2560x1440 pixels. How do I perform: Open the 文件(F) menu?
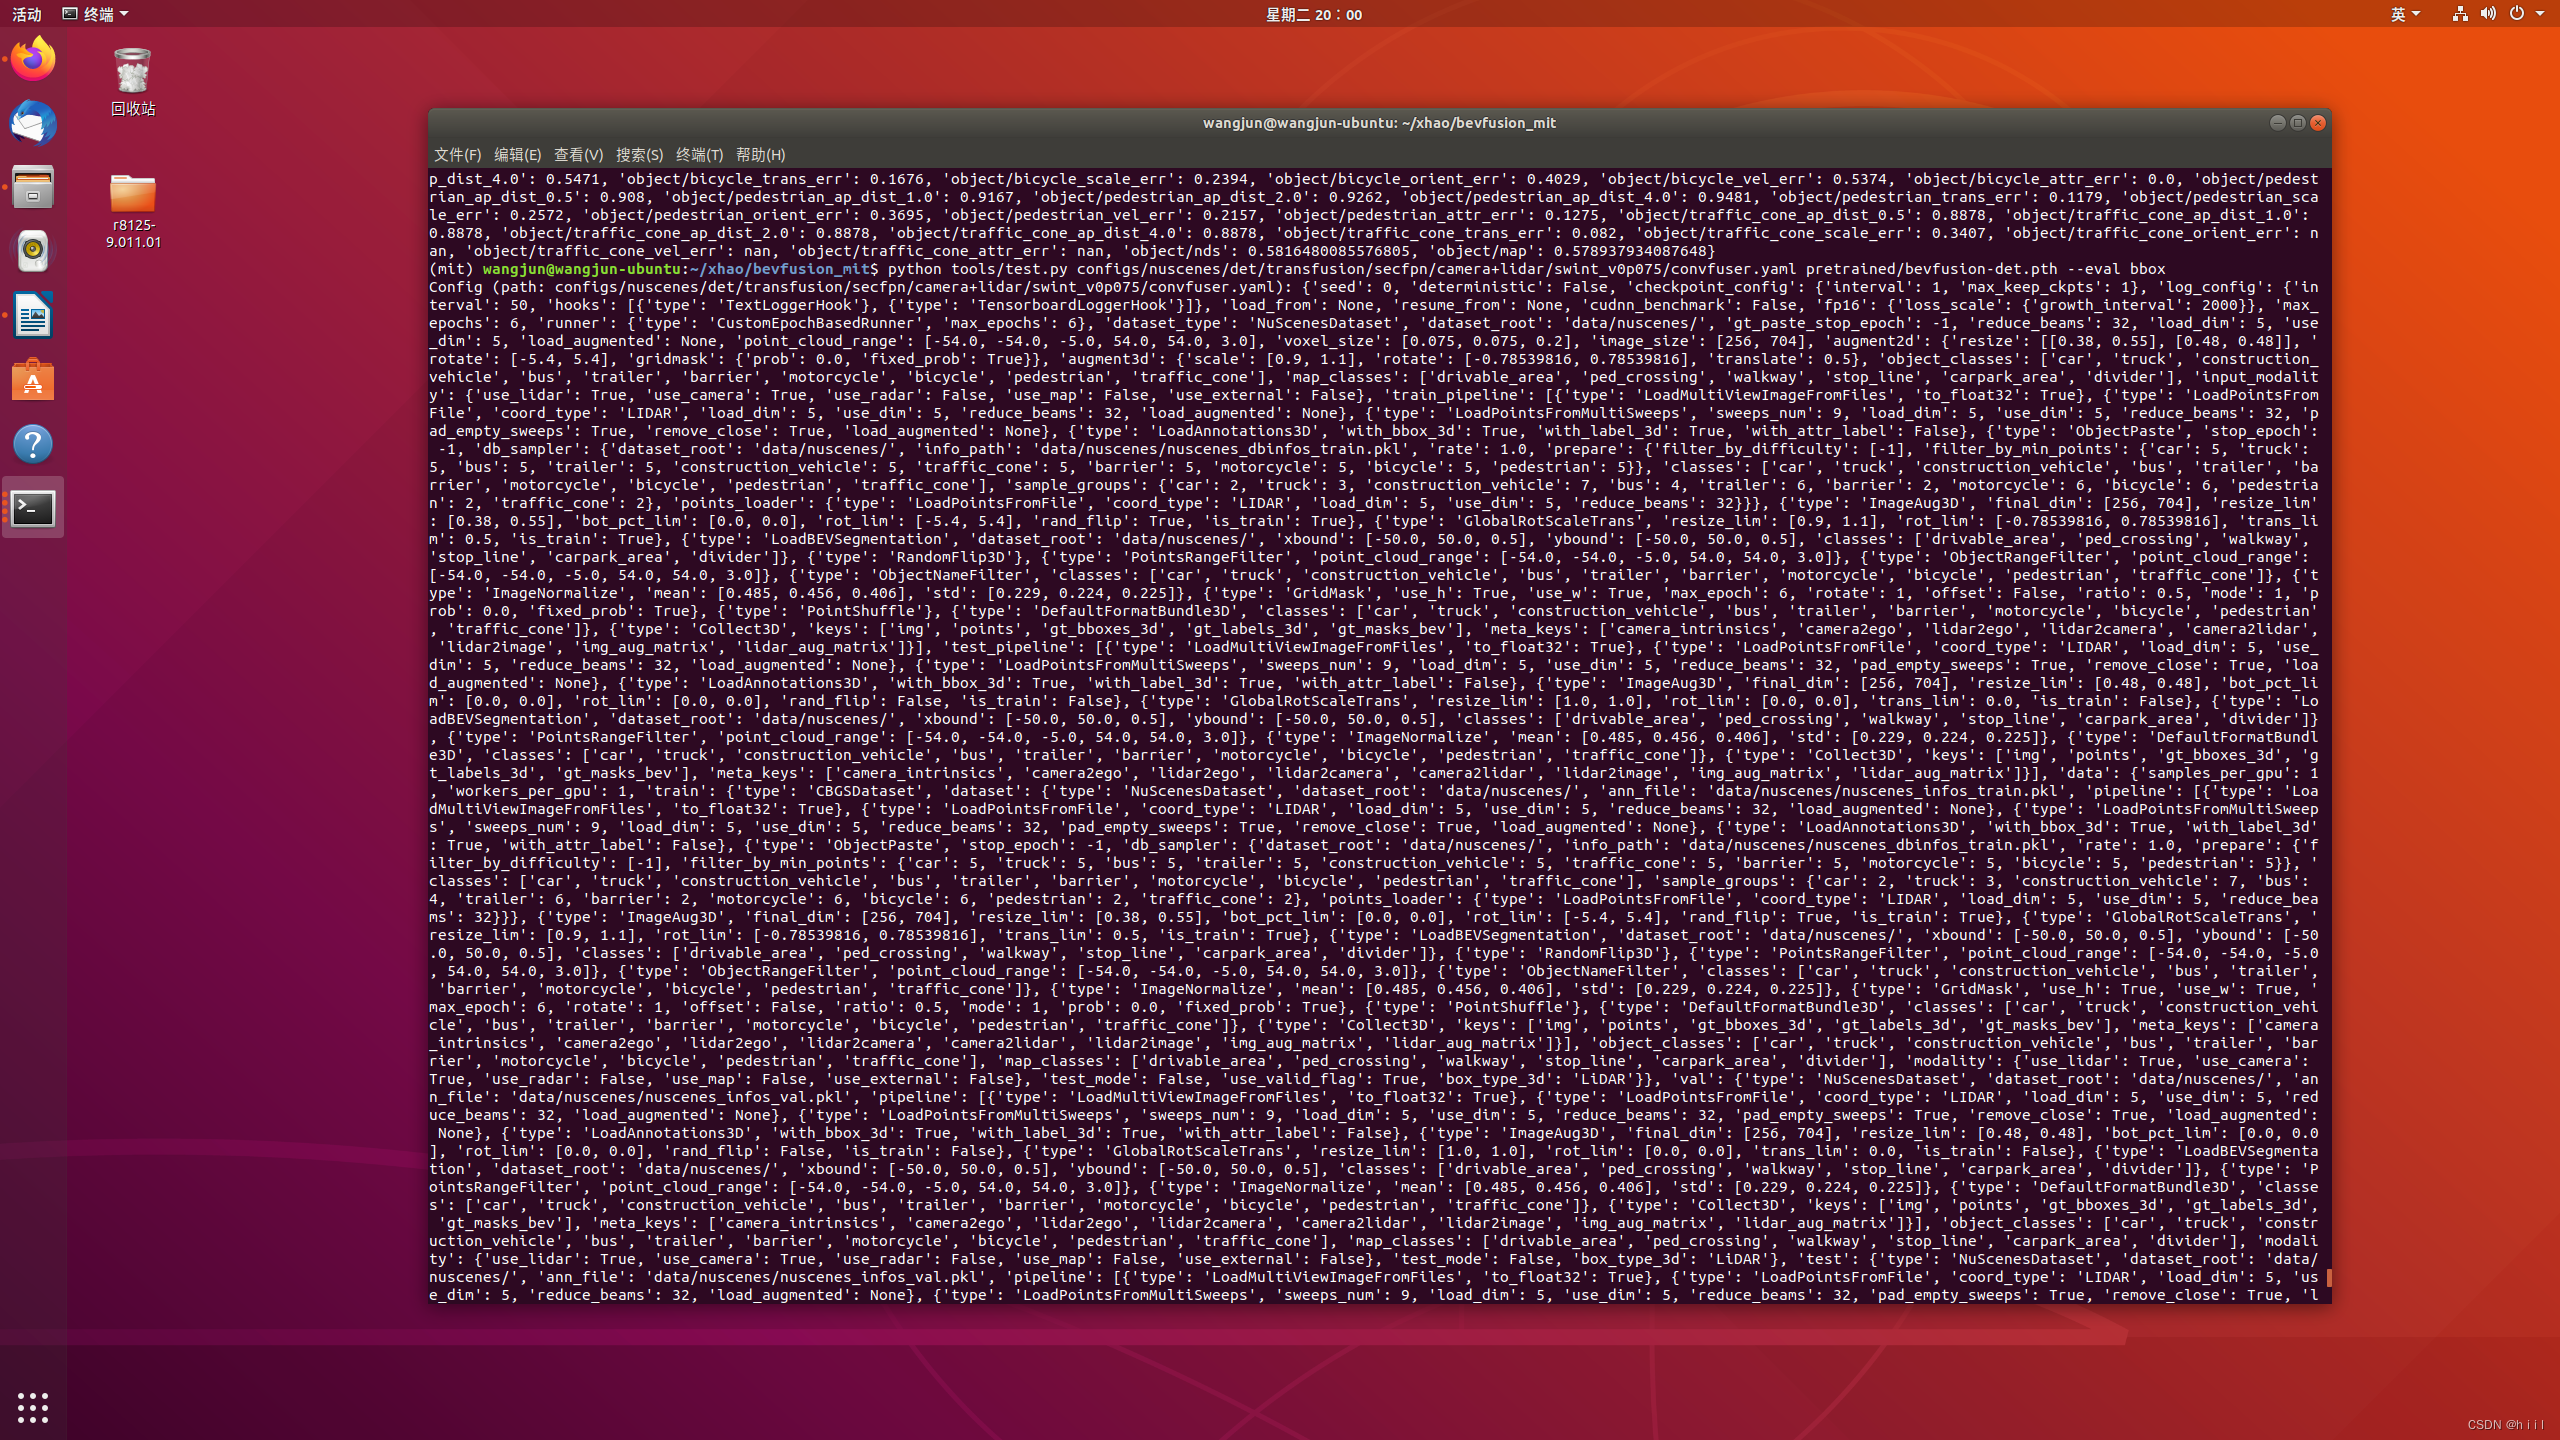click(x=457, y=155)
